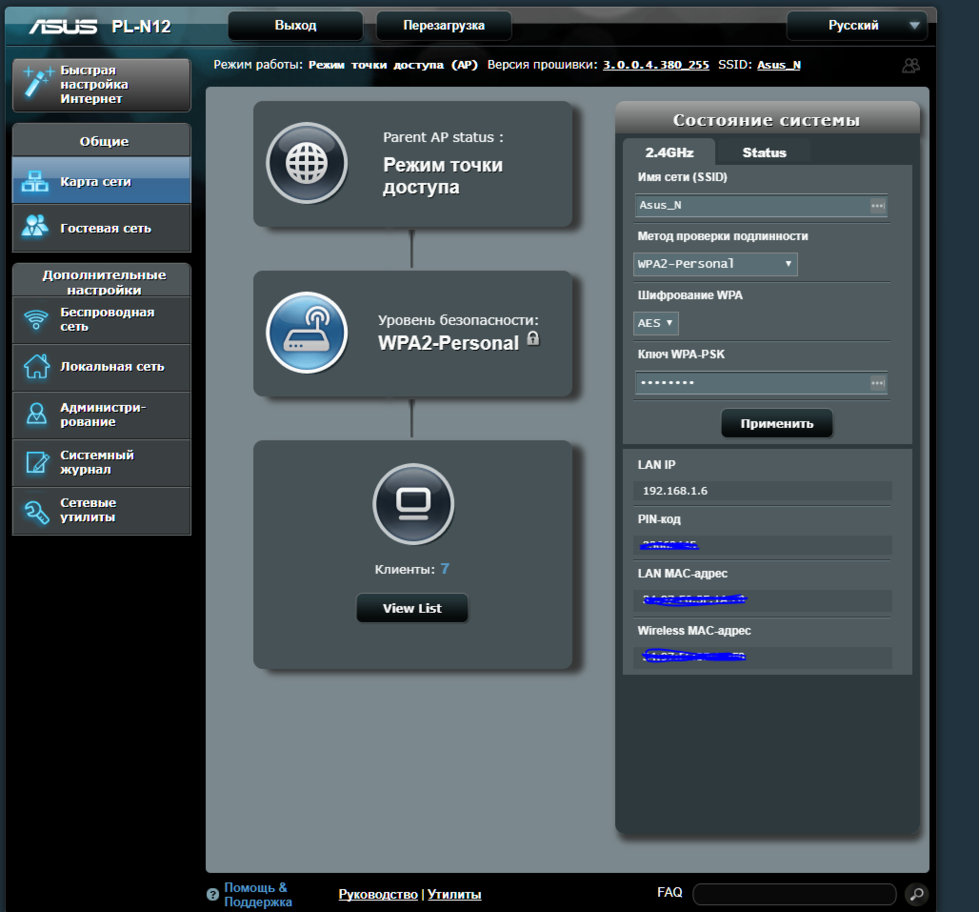979x912 pixels.
Task: Click the users icon in top right corner
Action: [x=910, y=65]
